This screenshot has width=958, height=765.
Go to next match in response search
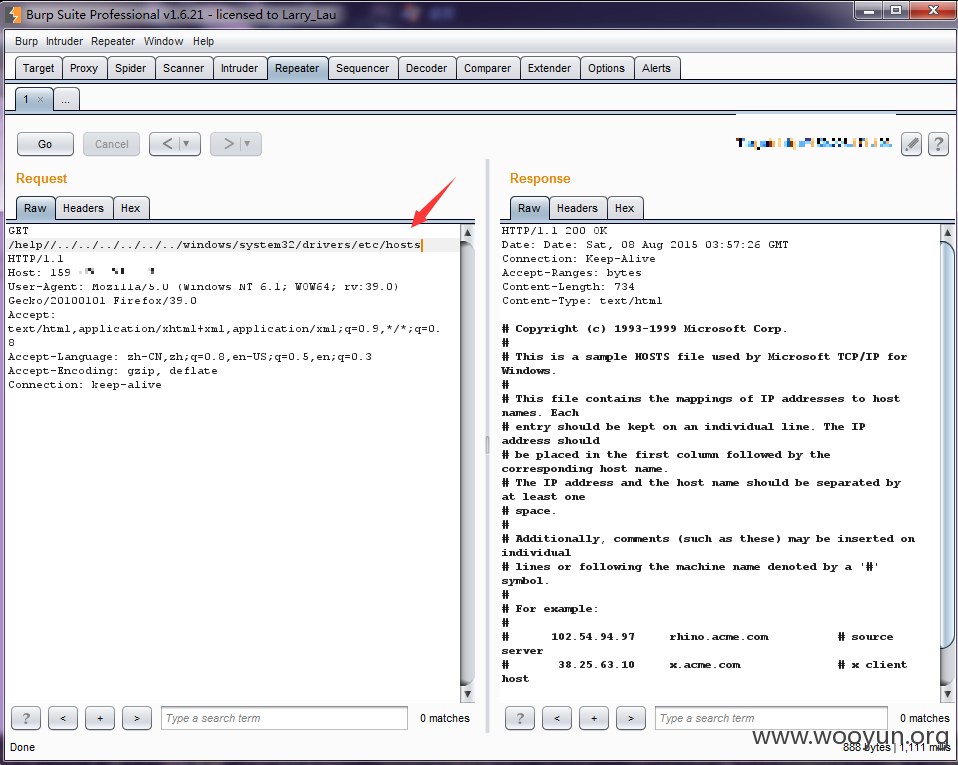631,718
